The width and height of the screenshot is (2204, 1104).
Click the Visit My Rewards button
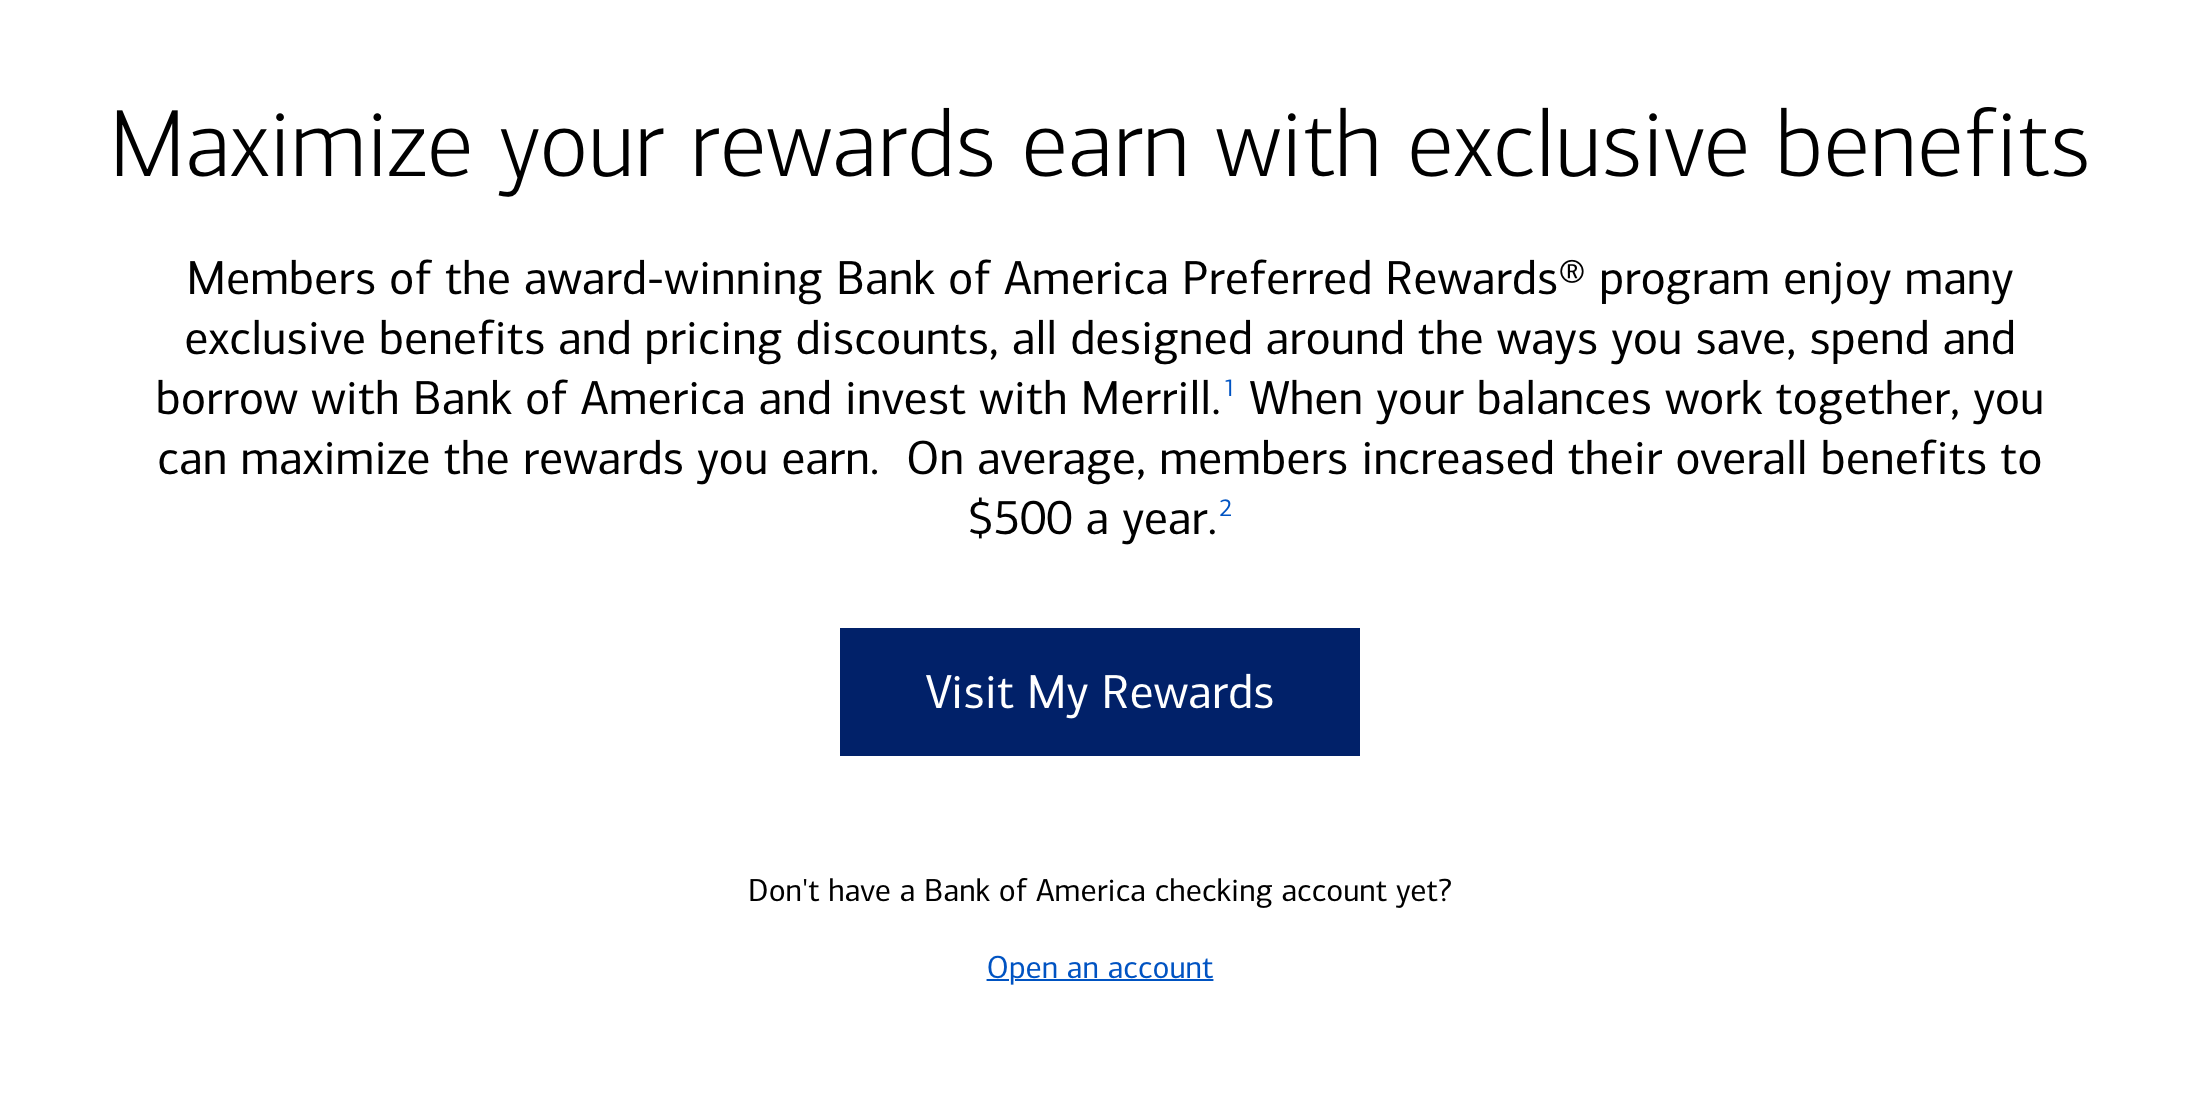point(1099,692)
